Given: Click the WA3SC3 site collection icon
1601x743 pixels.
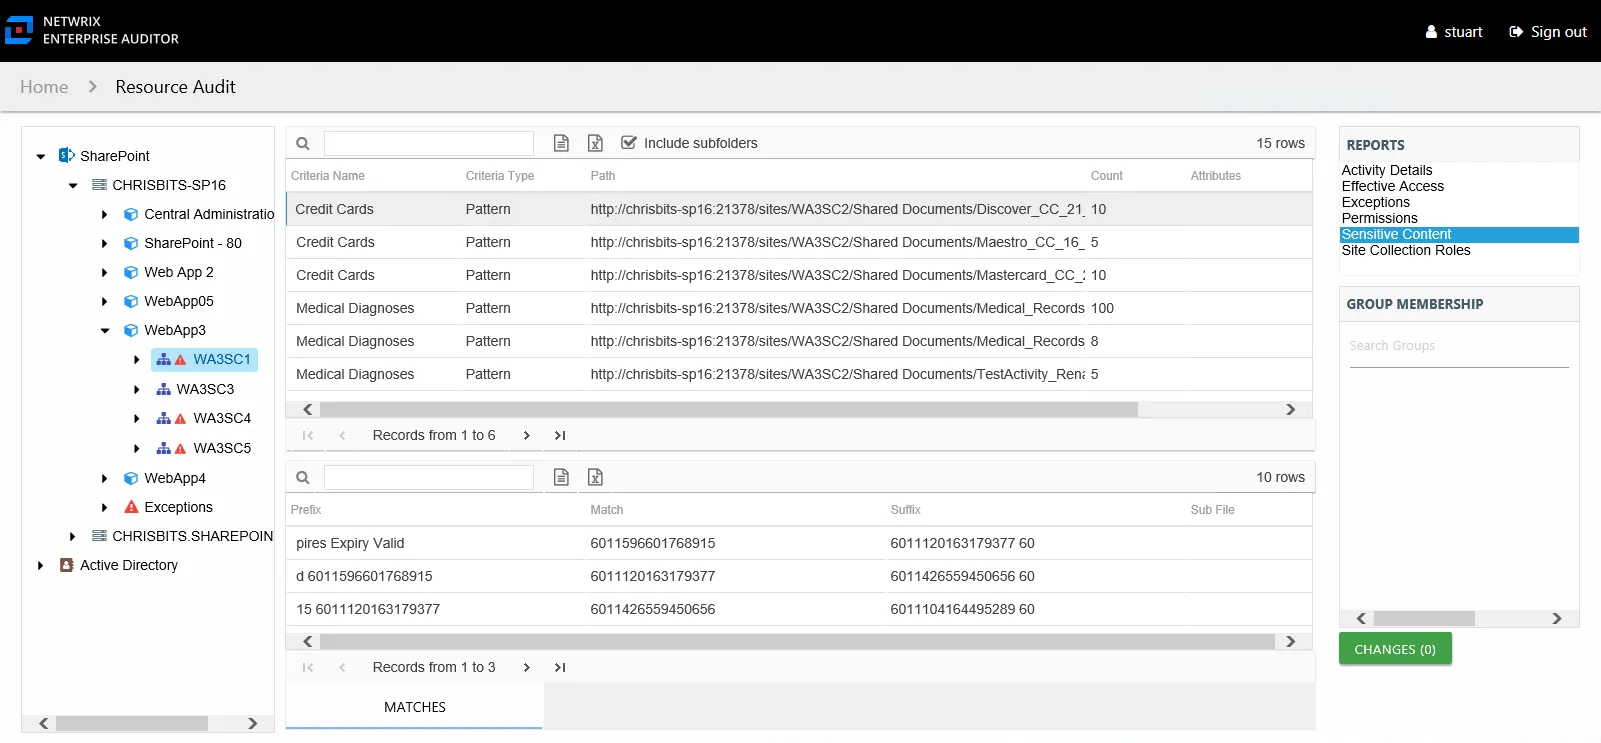Looking at the screenshot, I should click(164, 389).
